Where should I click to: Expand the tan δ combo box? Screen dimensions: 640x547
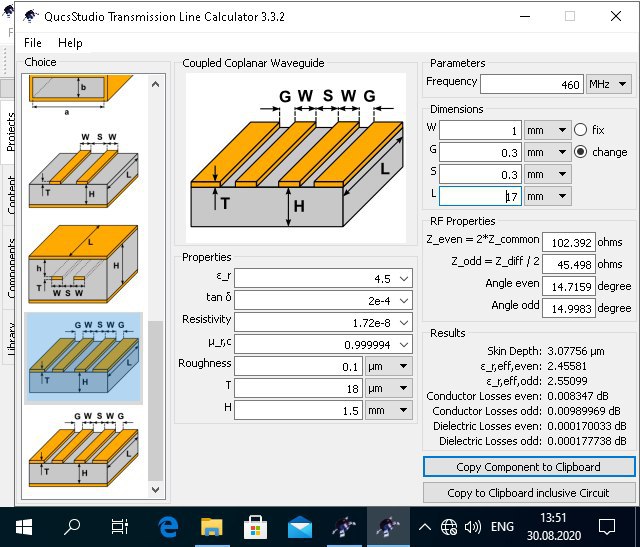point(404,301)
